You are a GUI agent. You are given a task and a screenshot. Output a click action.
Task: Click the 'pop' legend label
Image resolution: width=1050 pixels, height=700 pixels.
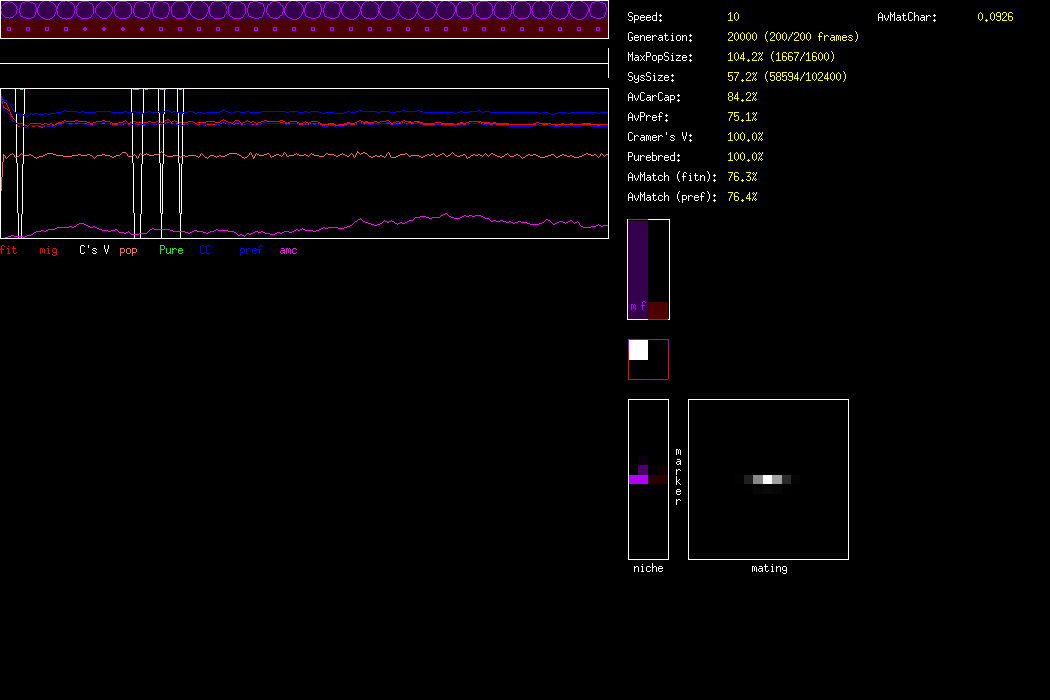coord(128,250)
